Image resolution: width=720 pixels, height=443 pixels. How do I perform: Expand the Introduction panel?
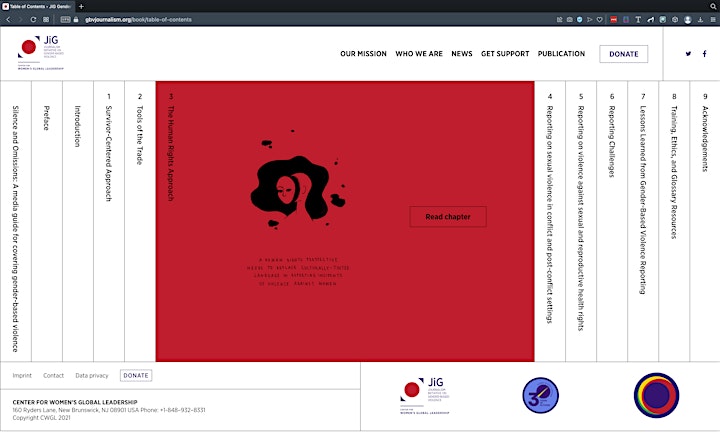click(x=78, y=221)
